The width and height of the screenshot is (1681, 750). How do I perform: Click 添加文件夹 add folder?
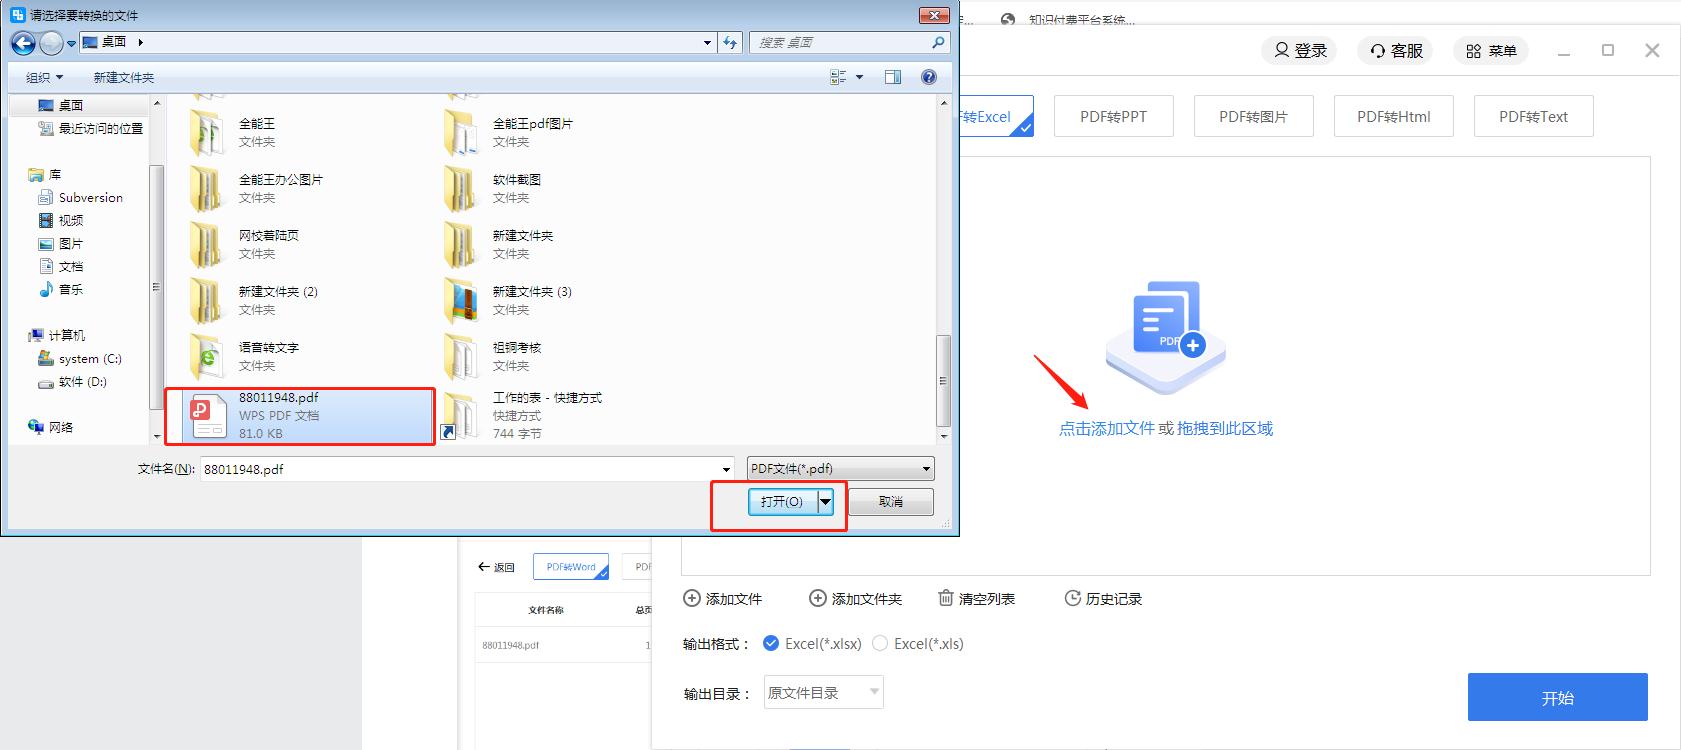(x=855, y=598)
